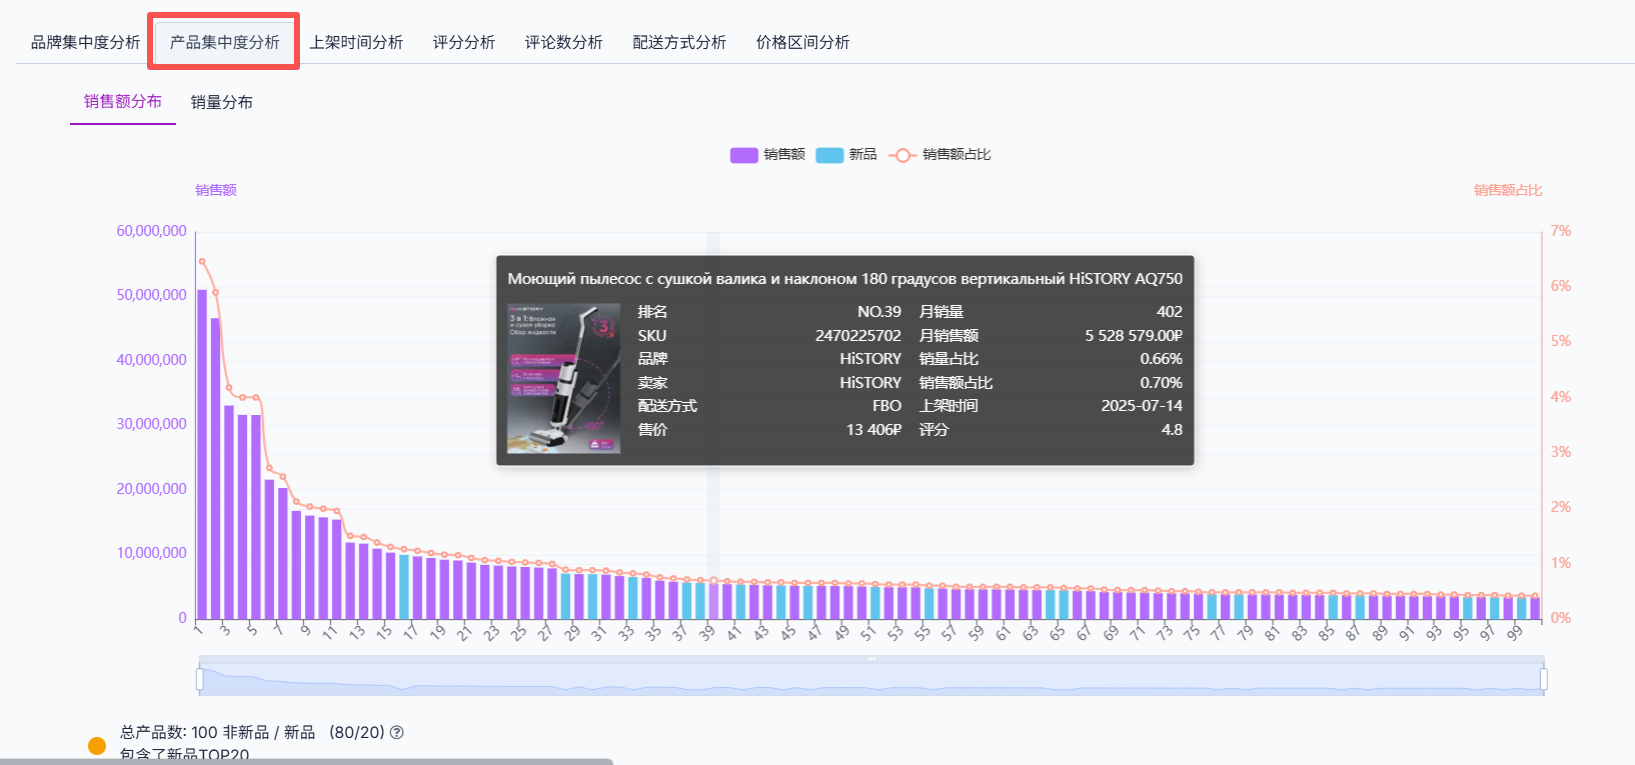
Task: Select 销售额分布 sub-tab
Action: (x=123, y=102)
